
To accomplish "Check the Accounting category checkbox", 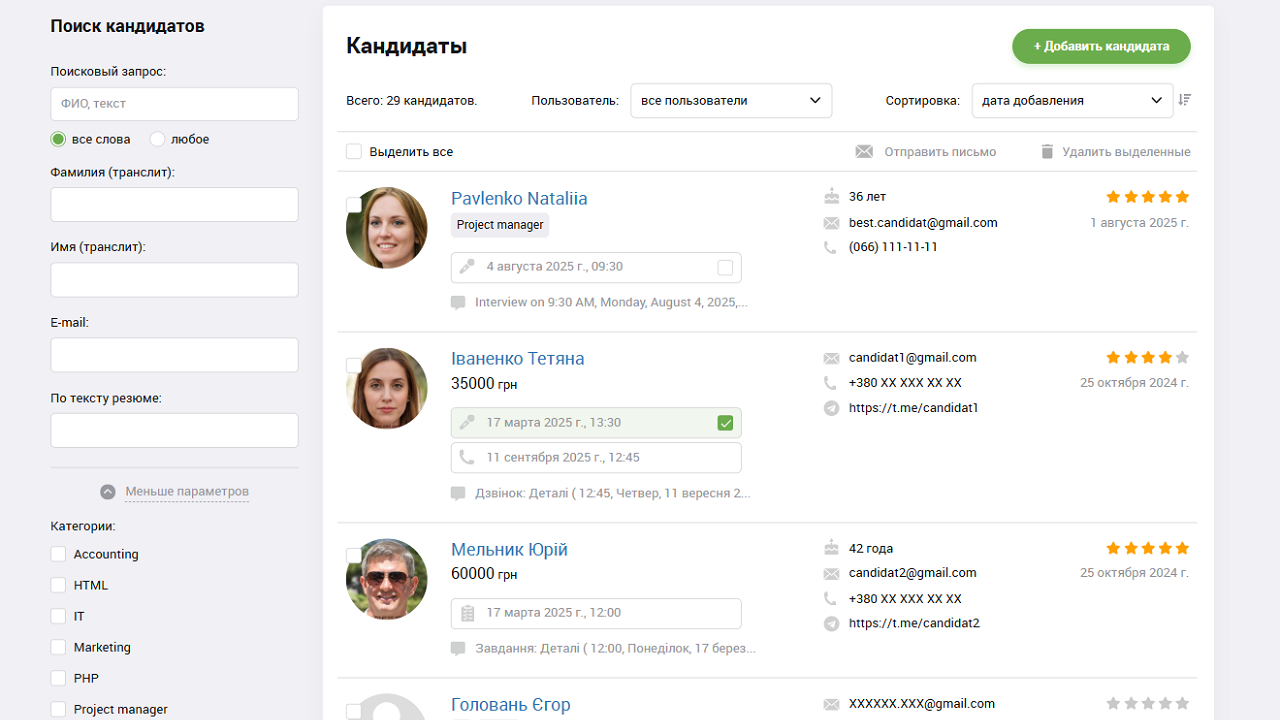I will 57,553.
